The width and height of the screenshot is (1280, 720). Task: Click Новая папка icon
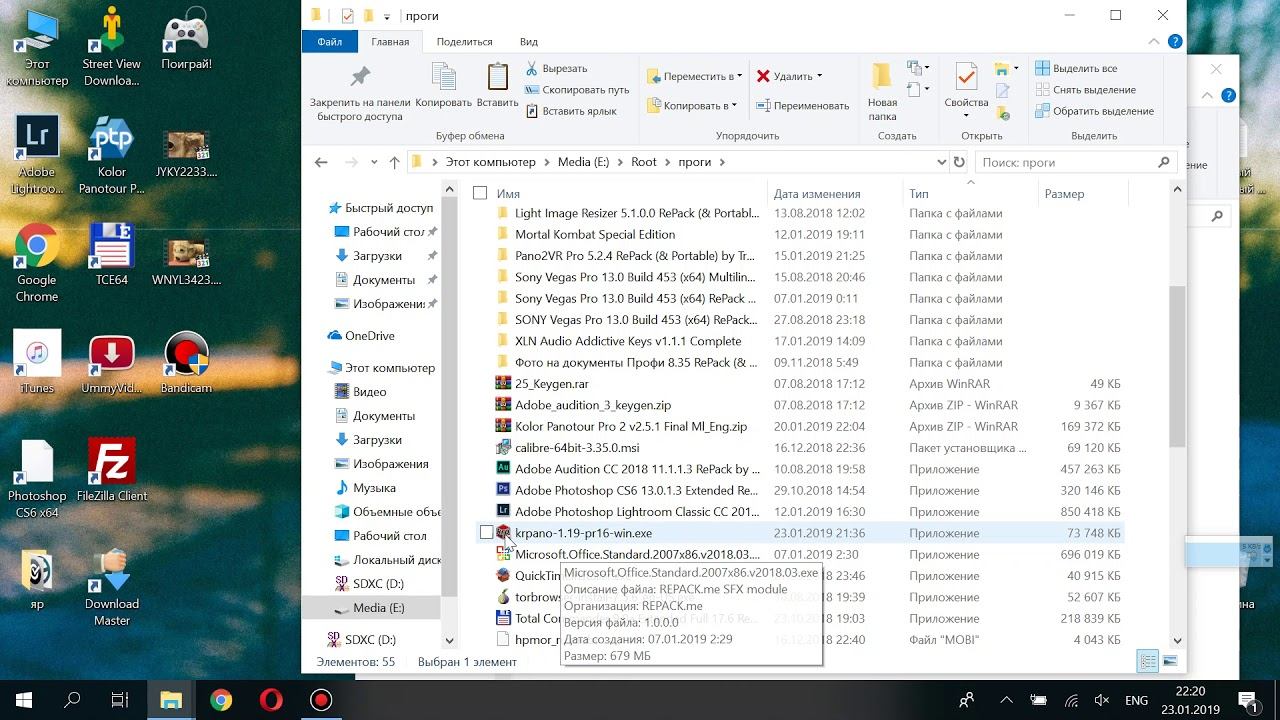pyautogui.click(x=882, y=77)
